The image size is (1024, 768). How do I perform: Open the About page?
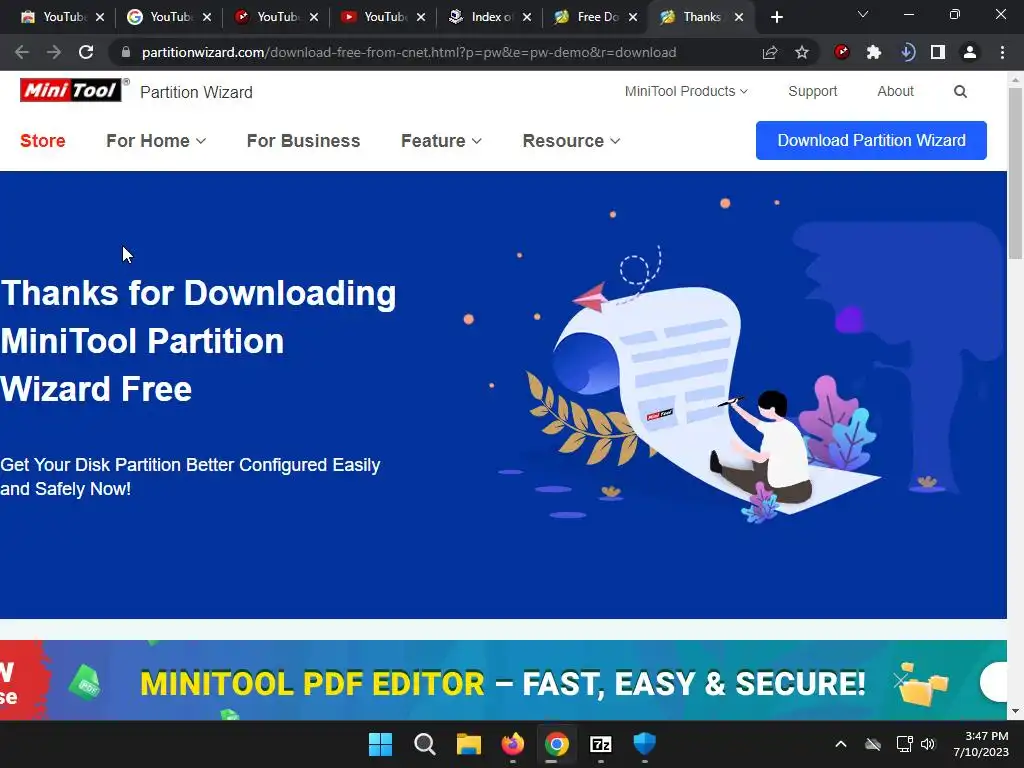(x=895, y=91)
